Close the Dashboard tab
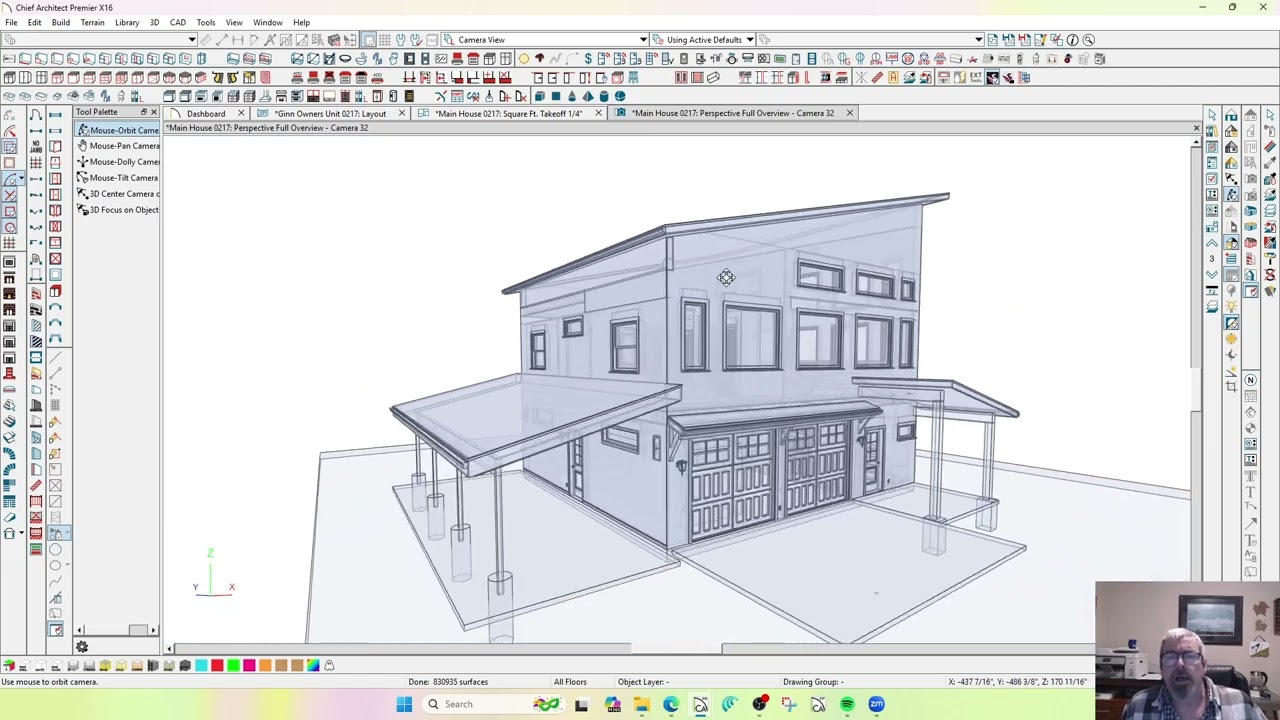The image size is (1280, 720). [x=241, y=113]
